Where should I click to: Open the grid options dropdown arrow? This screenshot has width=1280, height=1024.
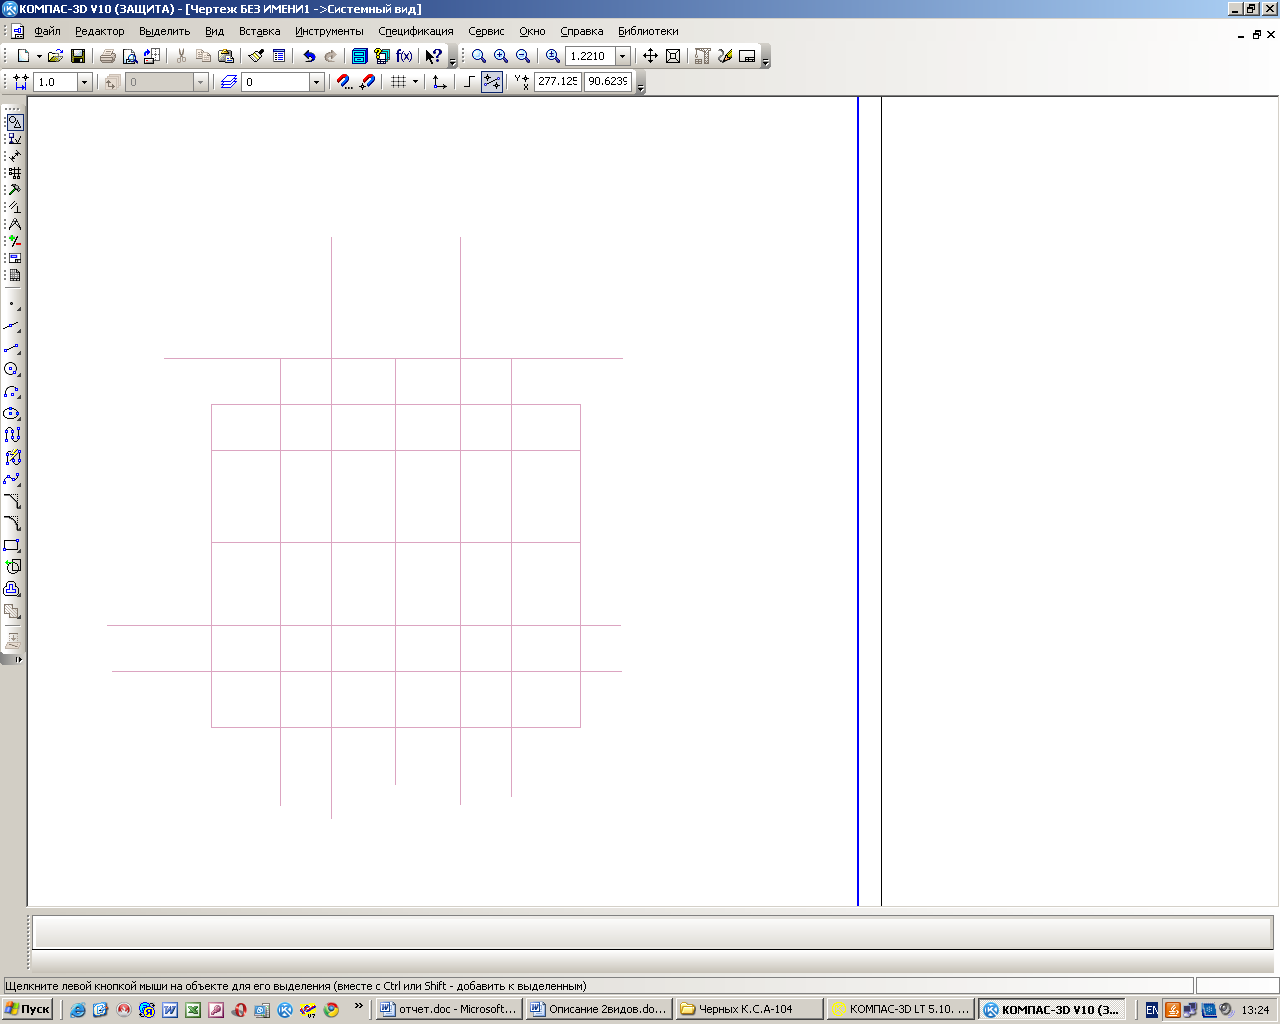(415, 82)
